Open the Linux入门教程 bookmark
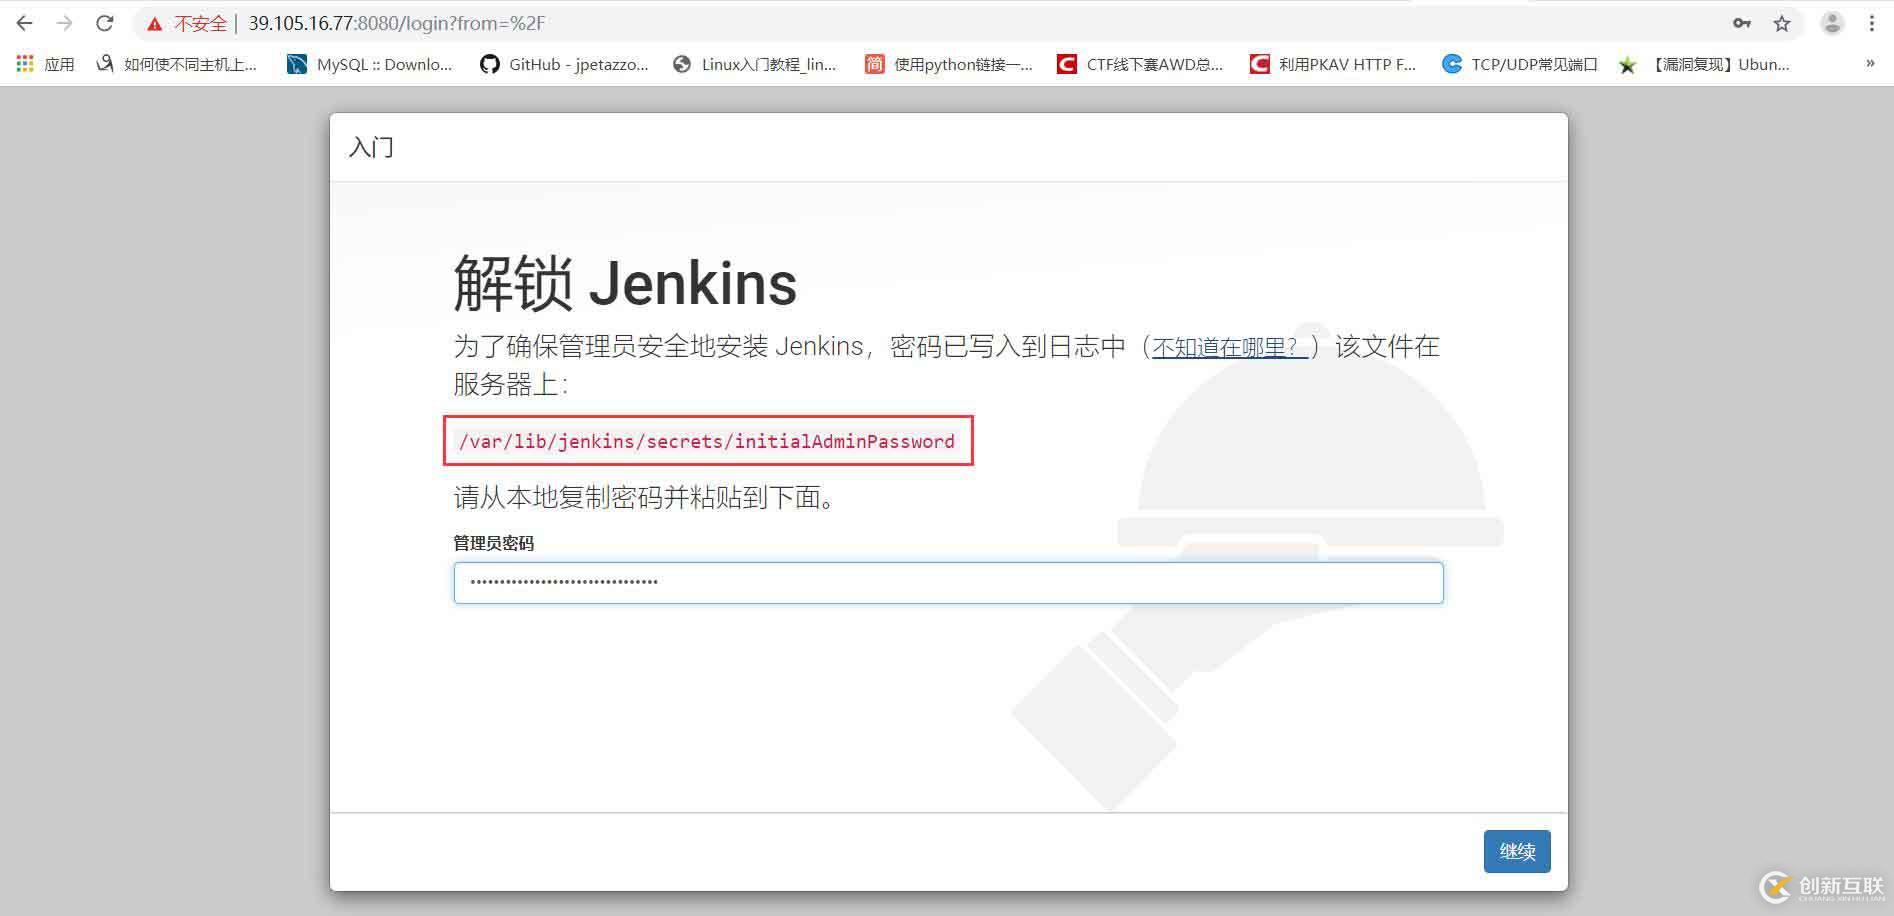 [755, 64]
